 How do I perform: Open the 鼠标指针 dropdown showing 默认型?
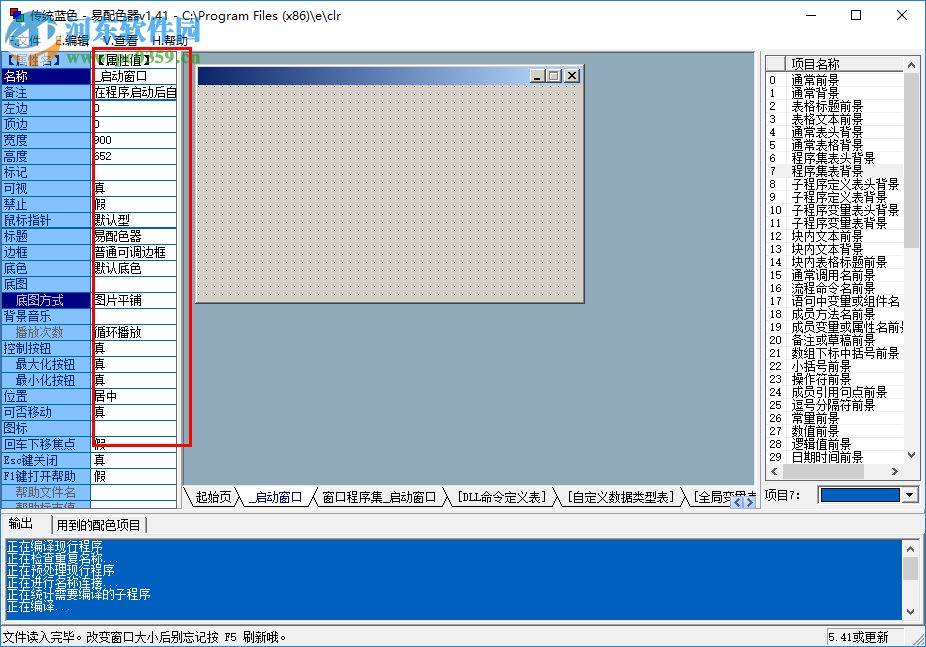(x=135, y=220)
